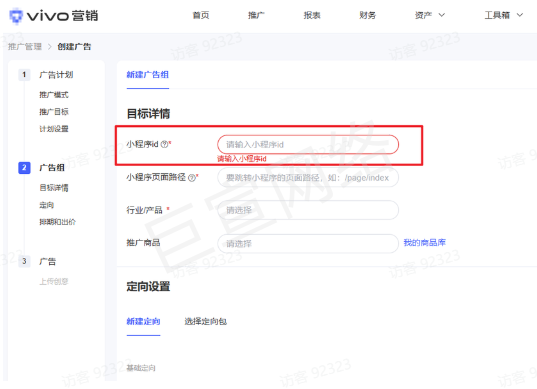Switch to the 选择定向包 tab
The width and height of the screenshot is (537, 389).
205,322
